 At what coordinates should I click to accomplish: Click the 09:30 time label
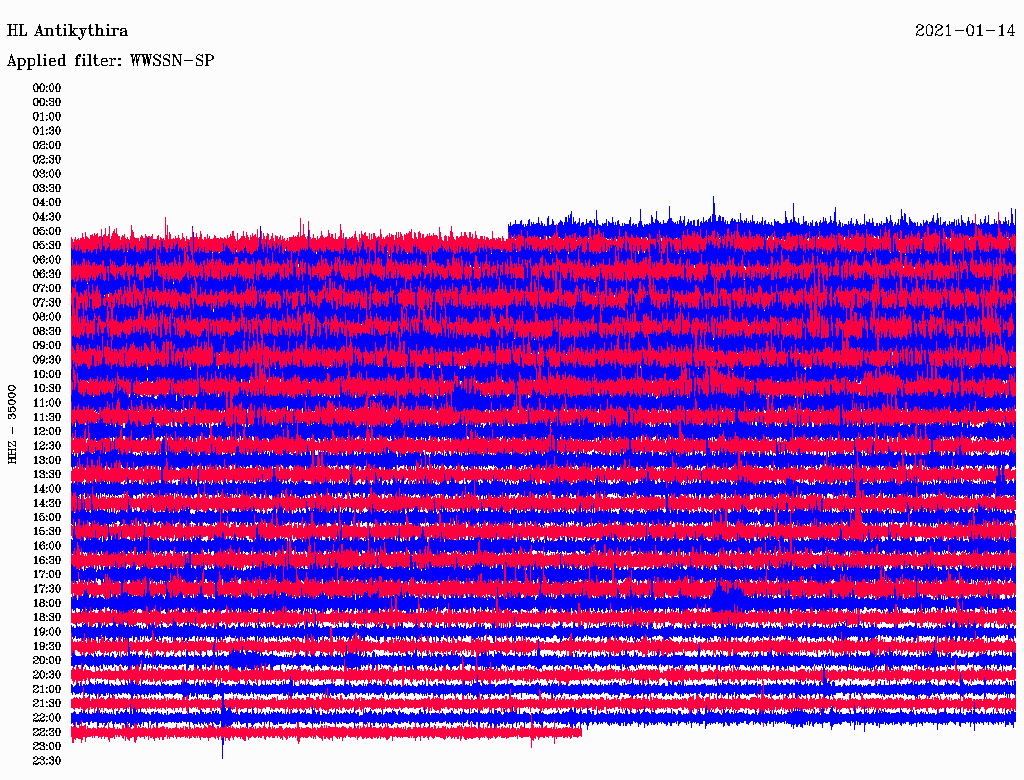pos(47,360)
